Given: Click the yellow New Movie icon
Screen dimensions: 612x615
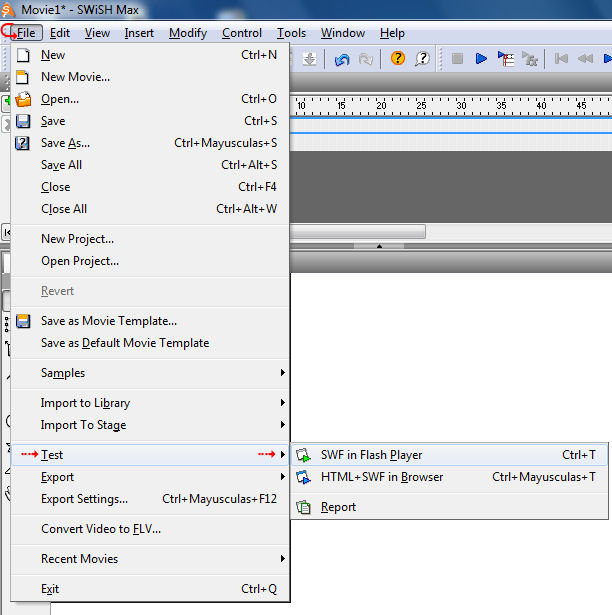Looking at the screenshot, I should pyautogui.click(x=22, y=77).
